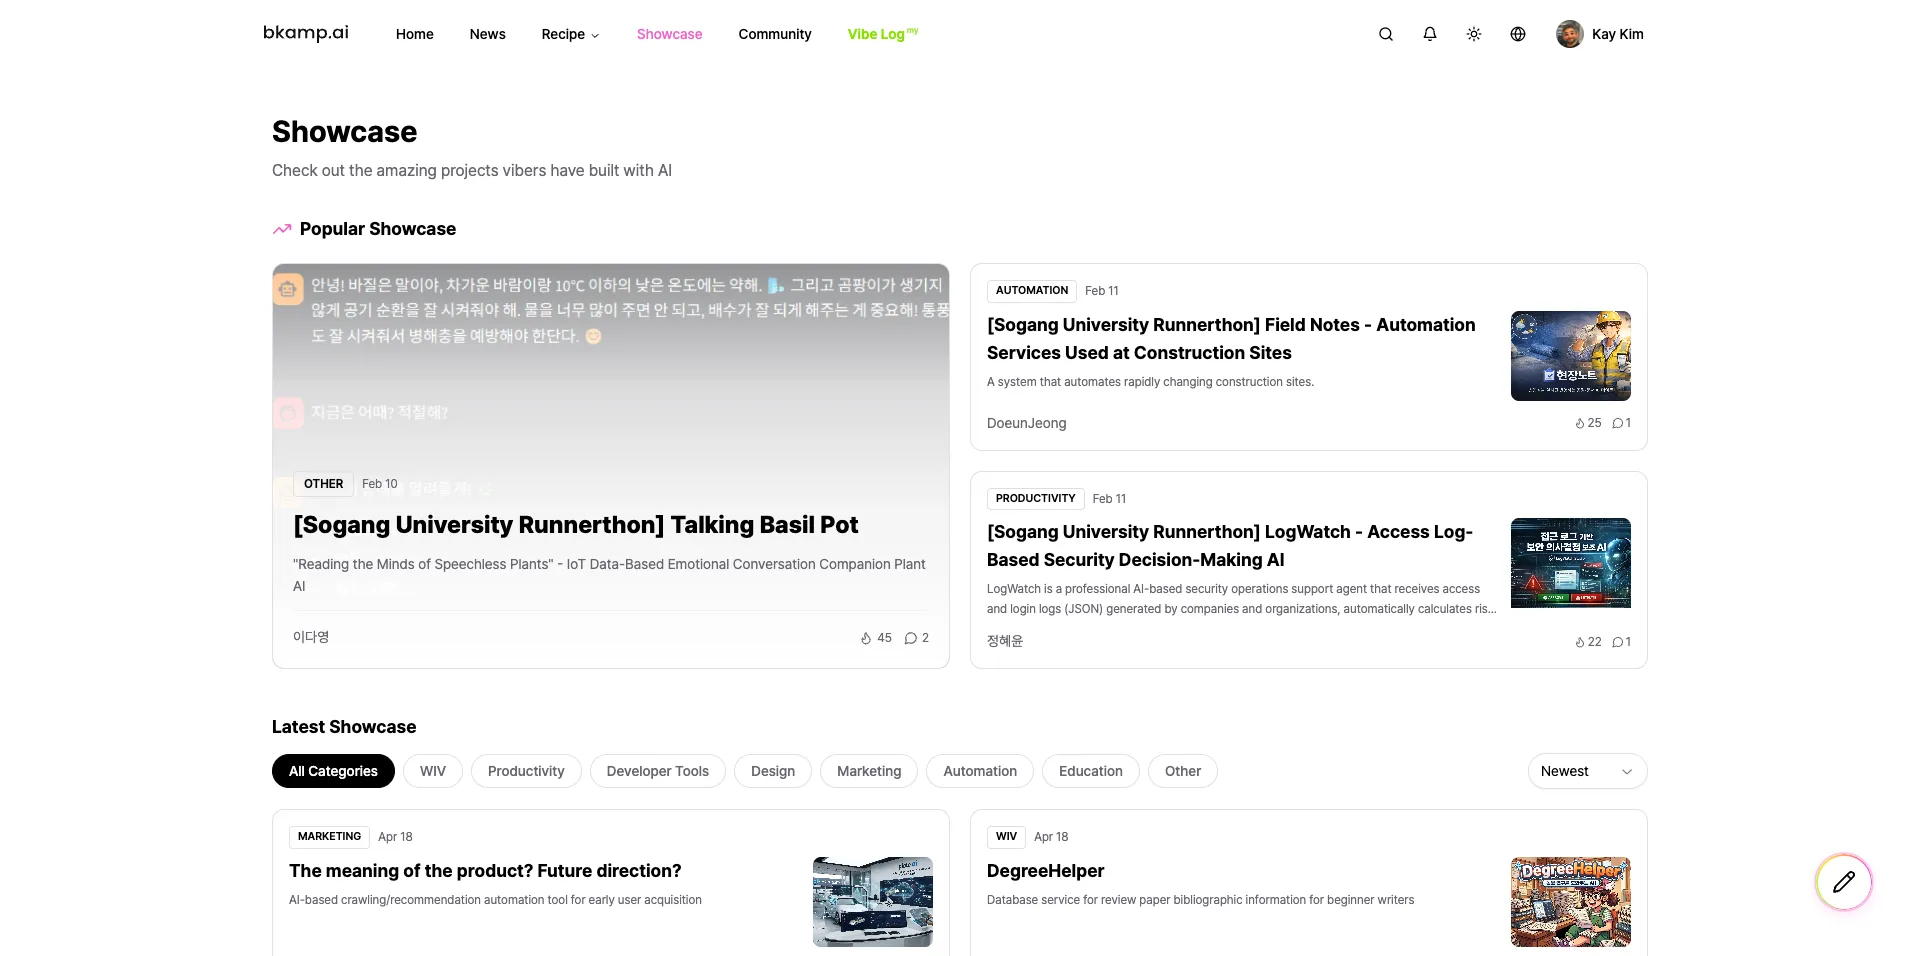Select the Automation category filter

click(x=979, y=771)
